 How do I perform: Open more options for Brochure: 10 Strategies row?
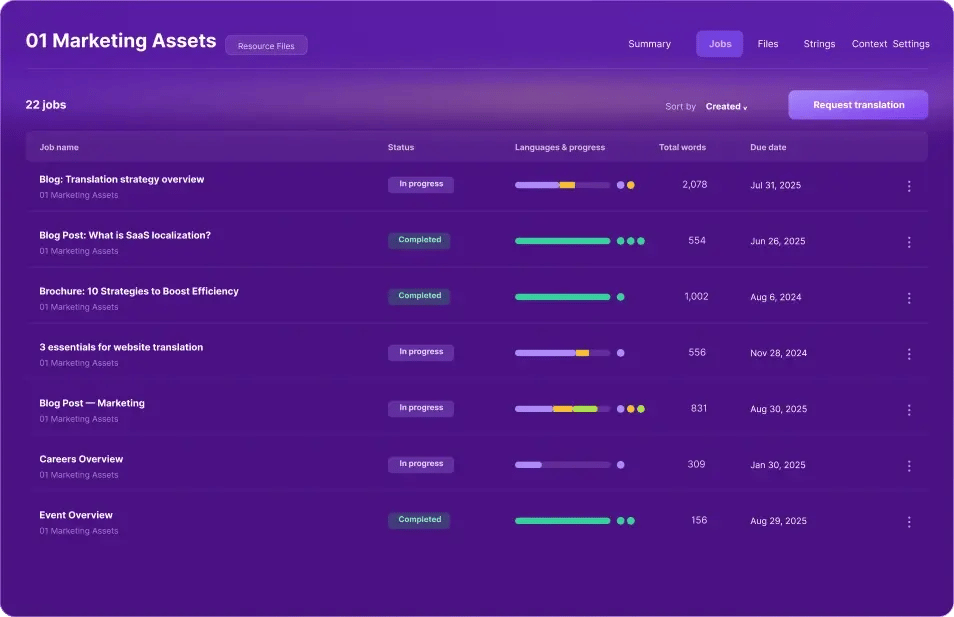click(909, 298)
